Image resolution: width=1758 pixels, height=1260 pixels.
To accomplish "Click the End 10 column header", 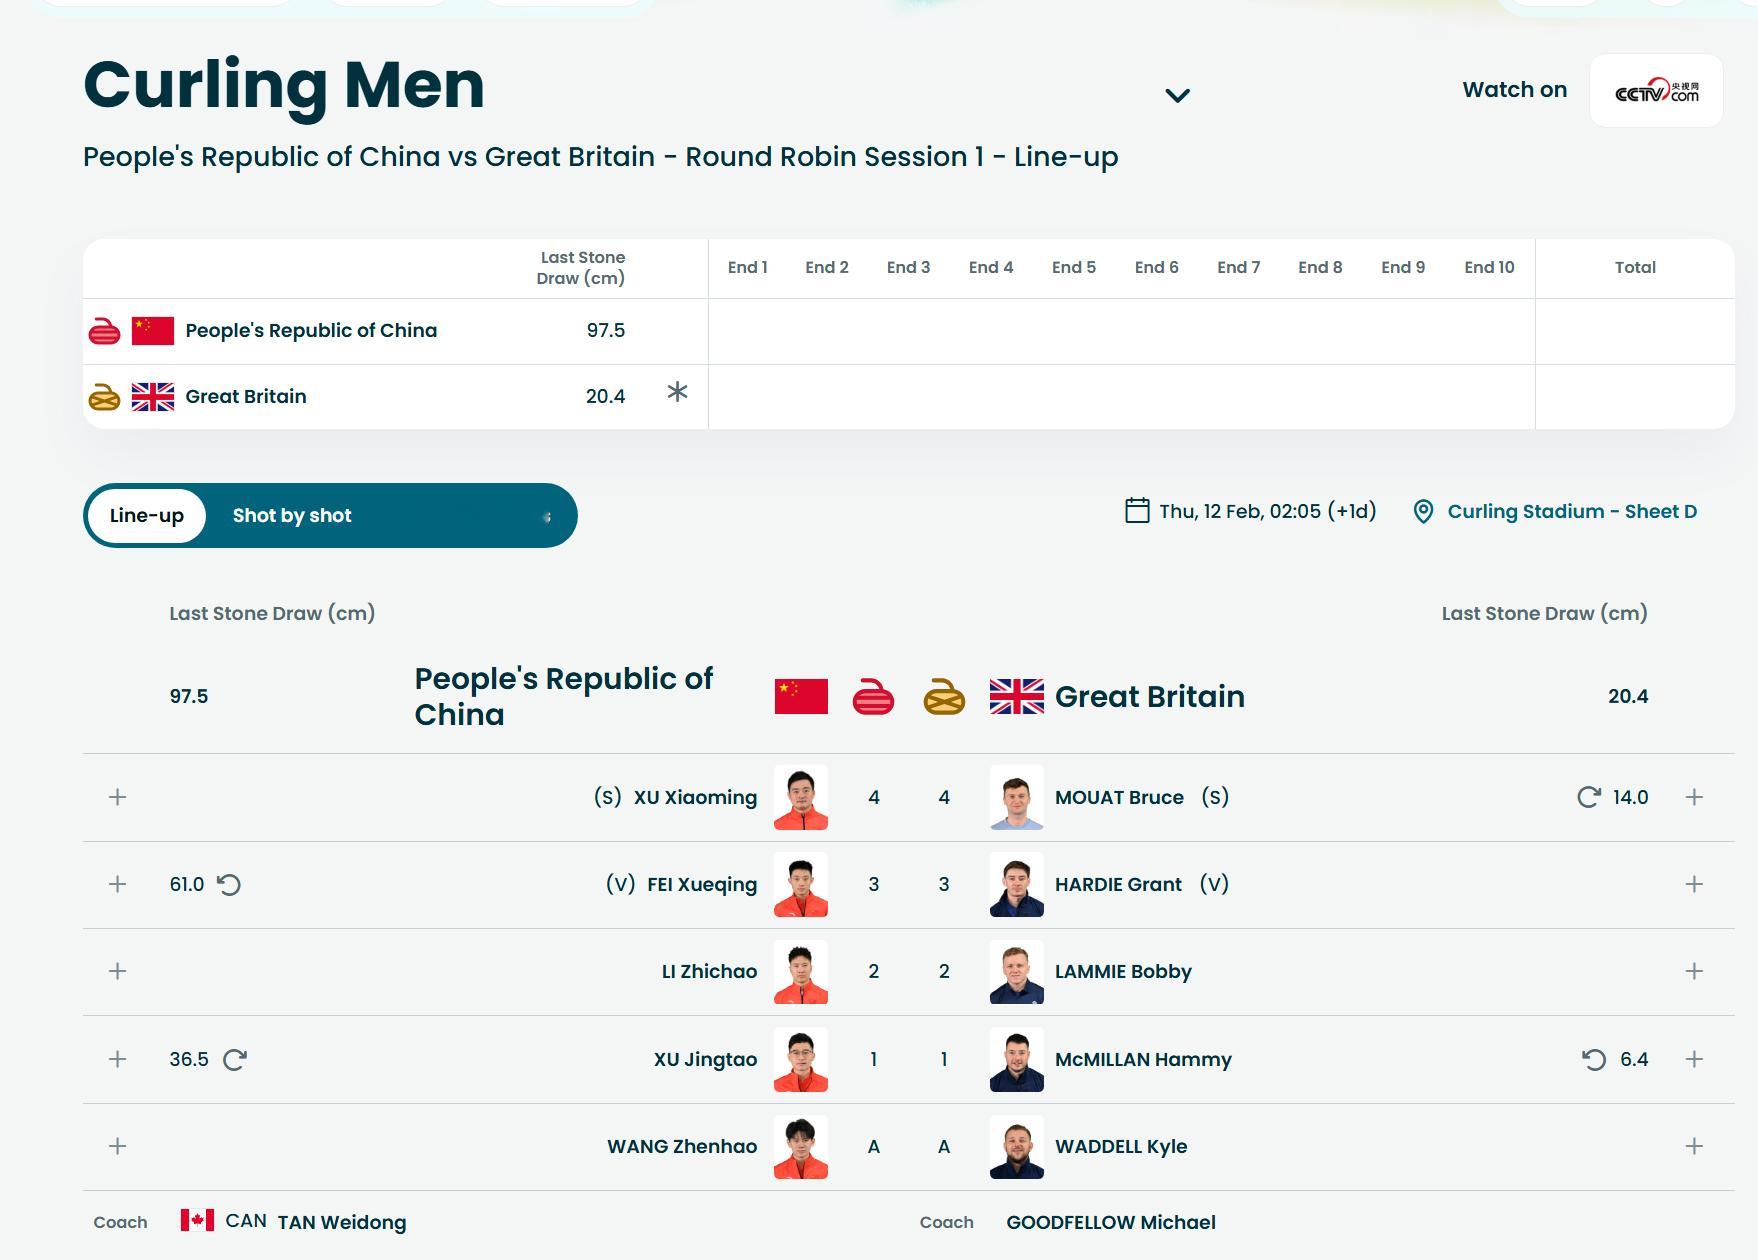I will point(1489,268).
